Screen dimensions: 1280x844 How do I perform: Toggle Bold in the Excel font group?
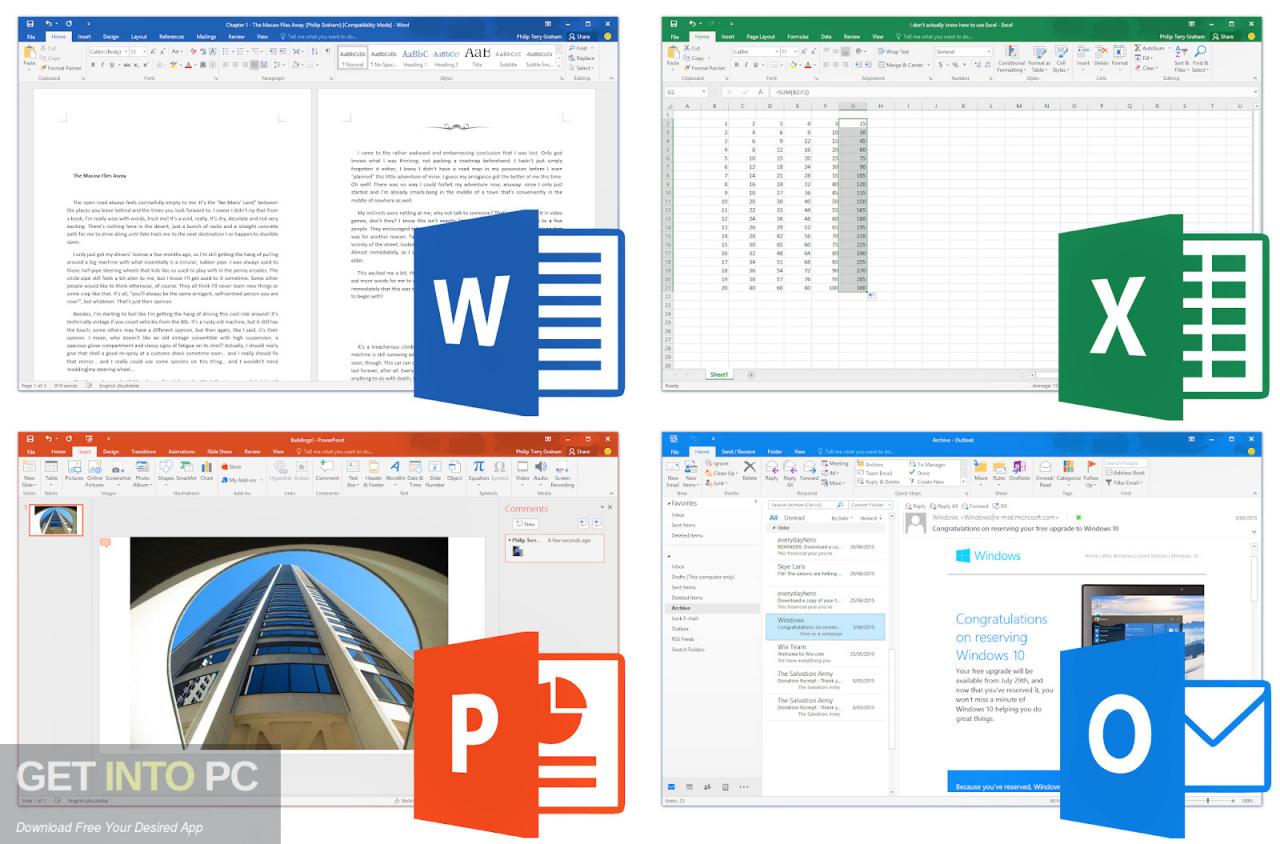736,65
